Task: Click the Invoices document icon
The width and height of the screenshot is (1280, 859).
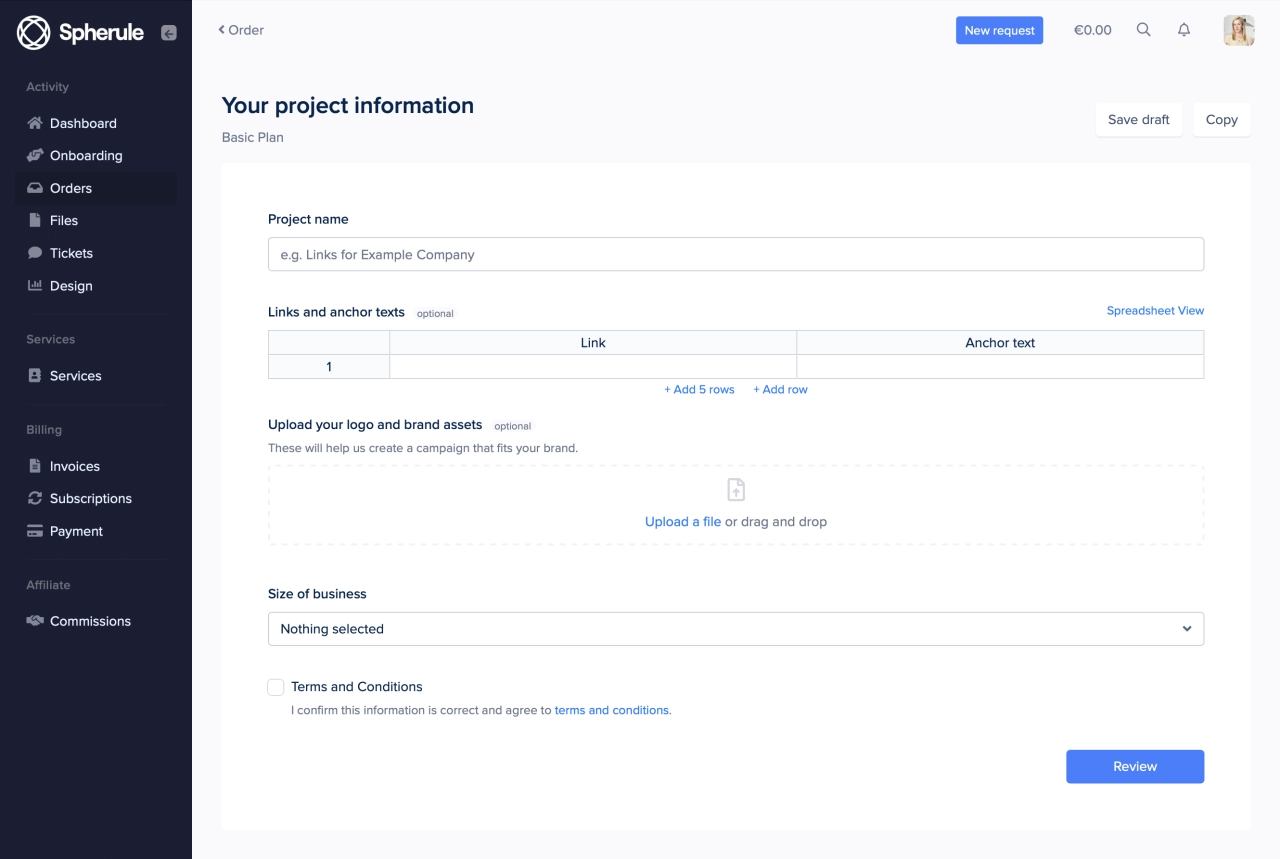Action: click(35, 466)
